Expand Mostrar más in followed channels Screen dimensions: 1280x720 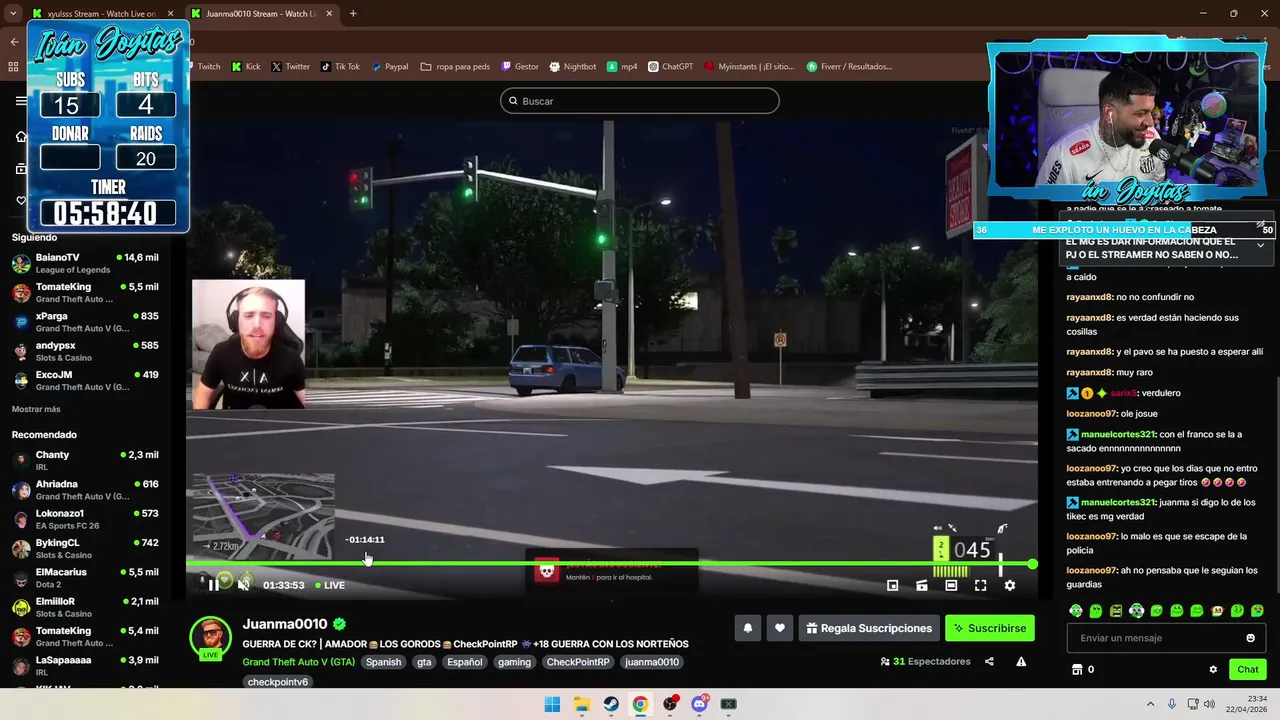tap(36, 409)
